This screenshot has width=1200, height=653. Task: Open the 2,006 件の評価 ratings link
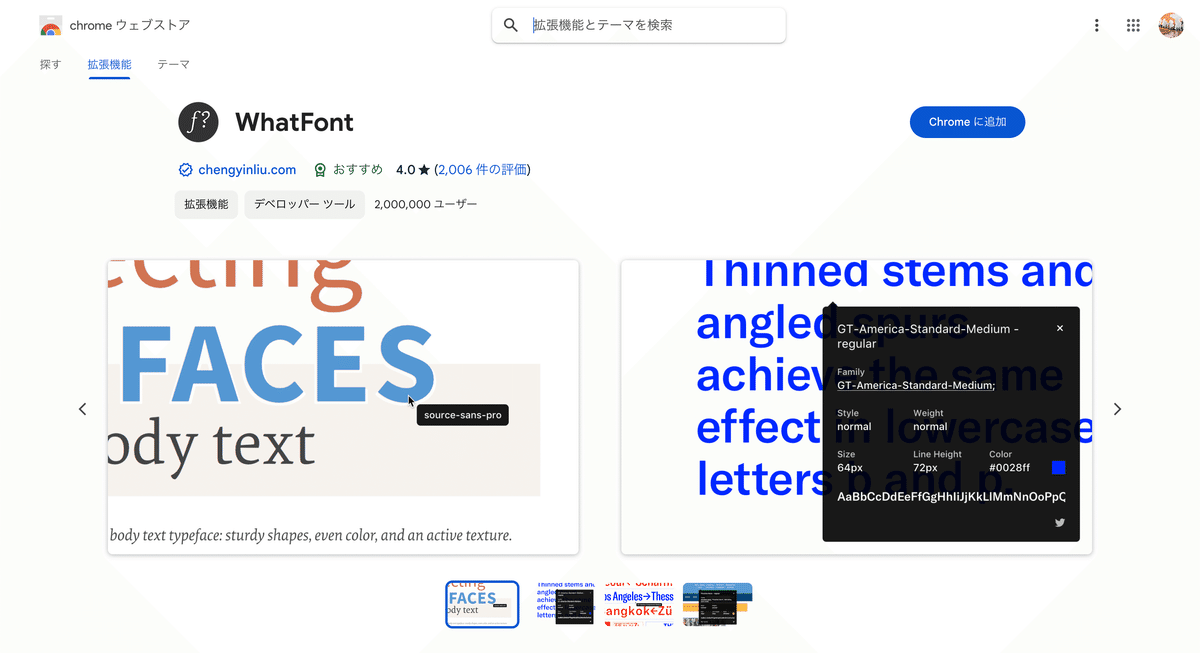[x=482, y=170]
